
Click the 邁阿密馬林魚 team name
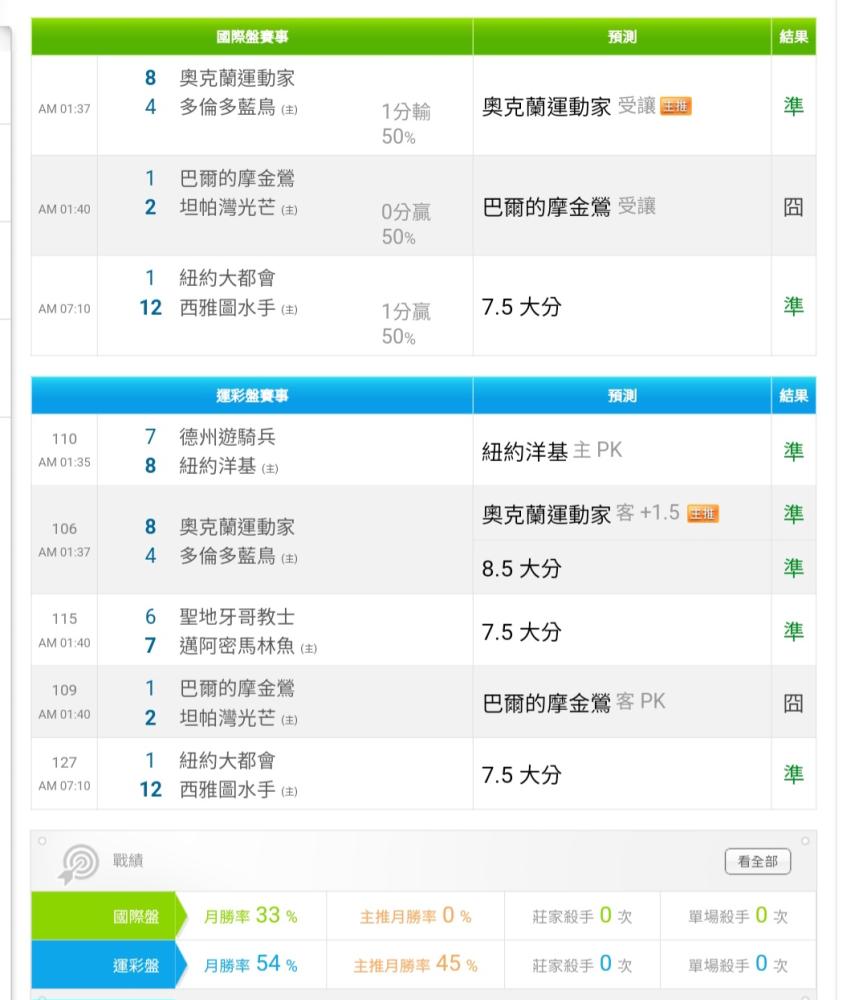237,646
